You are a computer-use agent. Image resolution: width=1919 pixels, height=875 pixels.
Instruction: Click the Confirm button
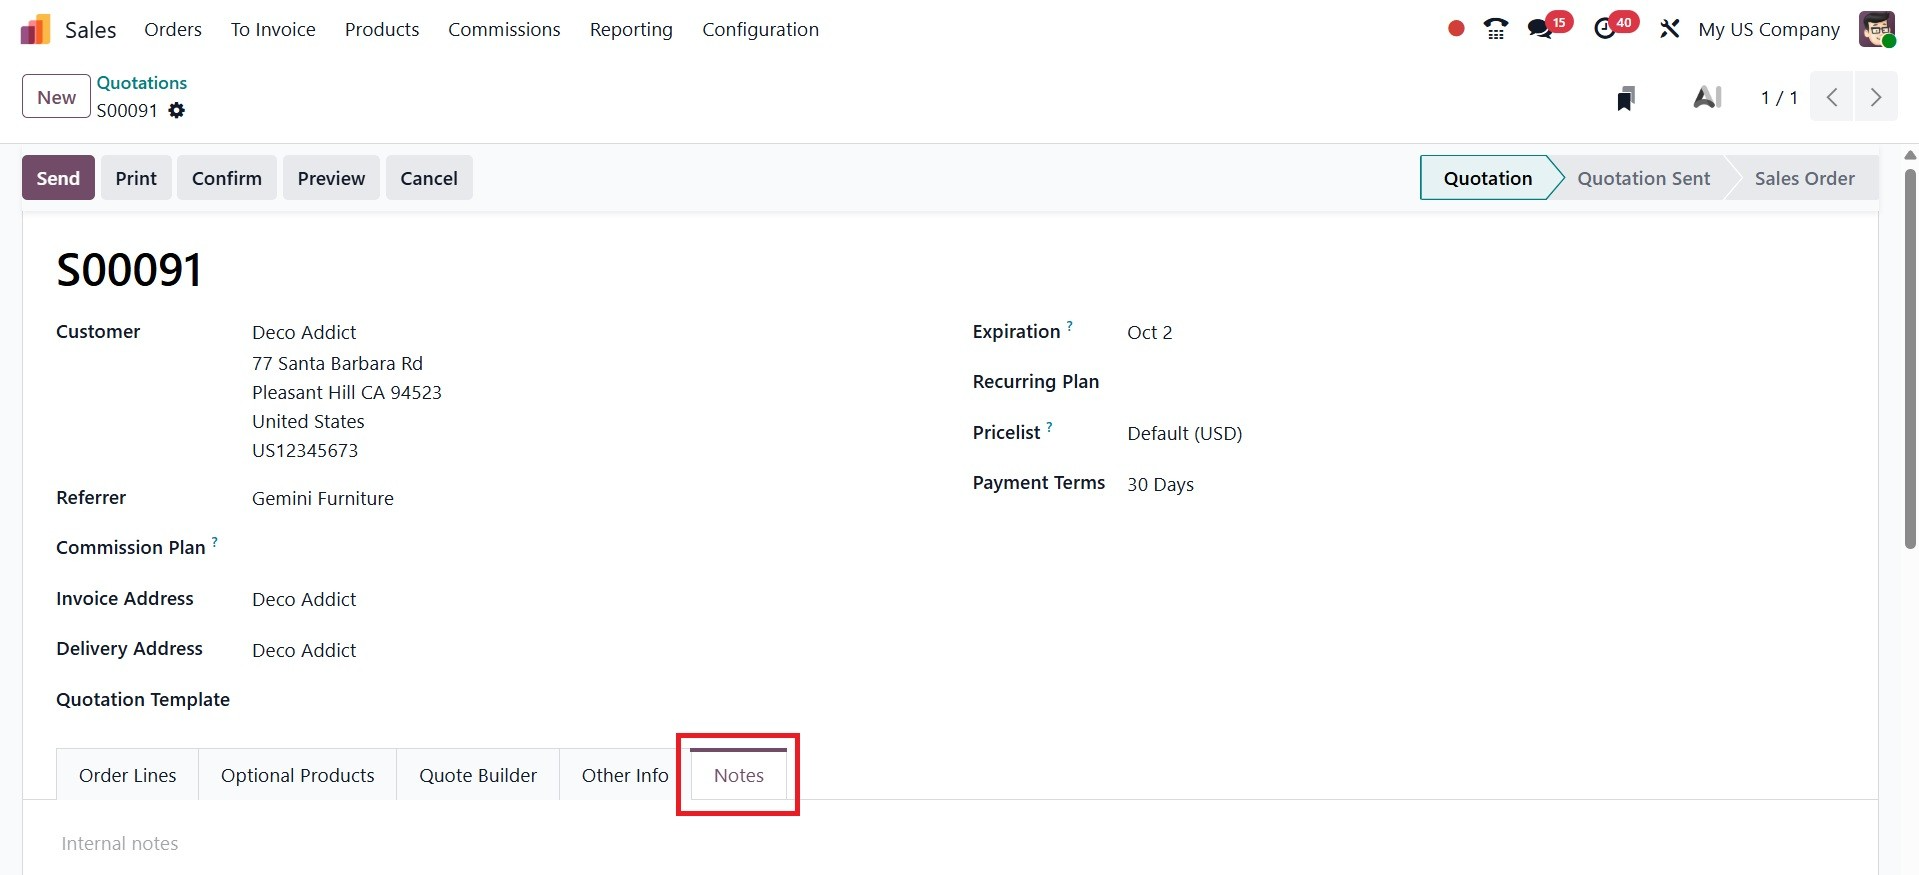coord(227,178)
